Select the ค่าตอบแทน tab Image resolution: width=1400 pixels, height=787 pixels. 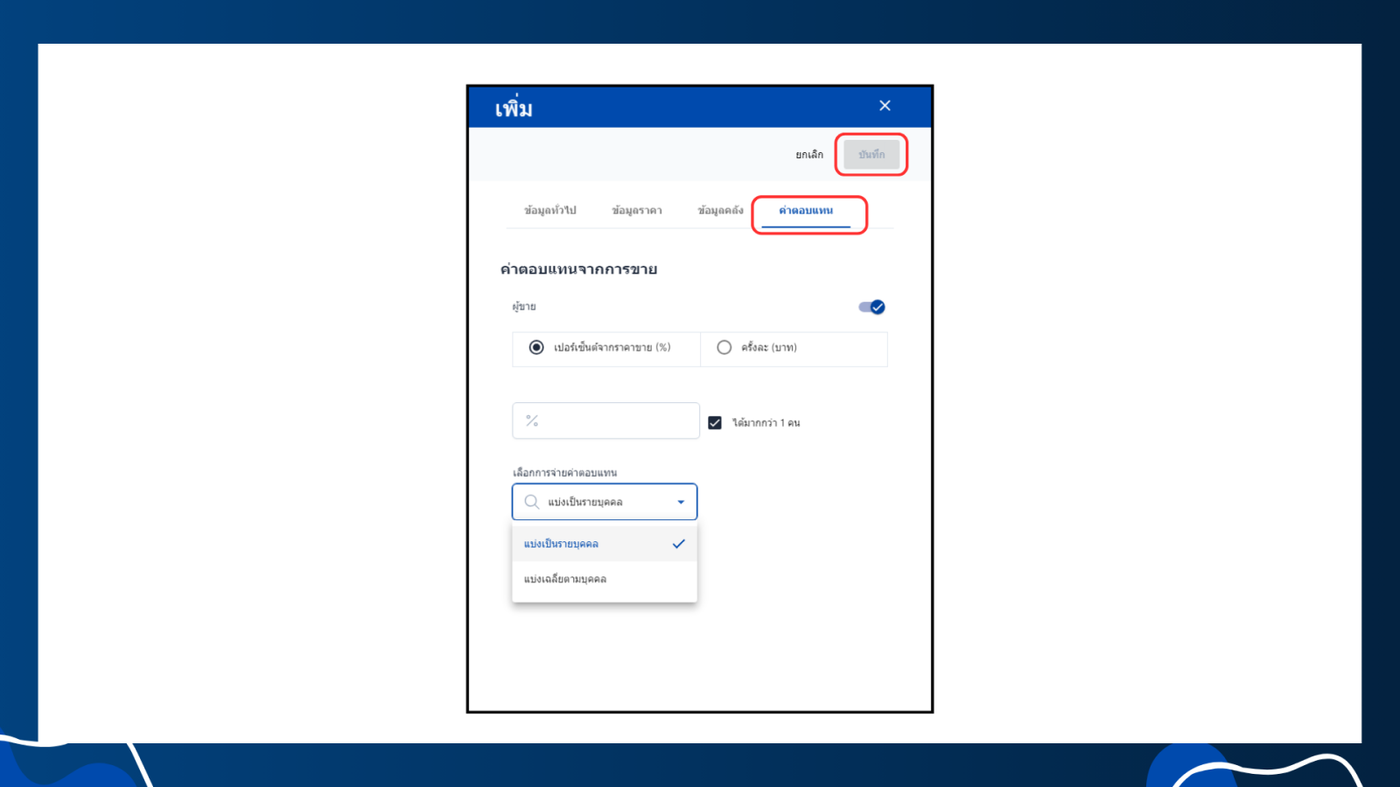(x=806, y=211)
